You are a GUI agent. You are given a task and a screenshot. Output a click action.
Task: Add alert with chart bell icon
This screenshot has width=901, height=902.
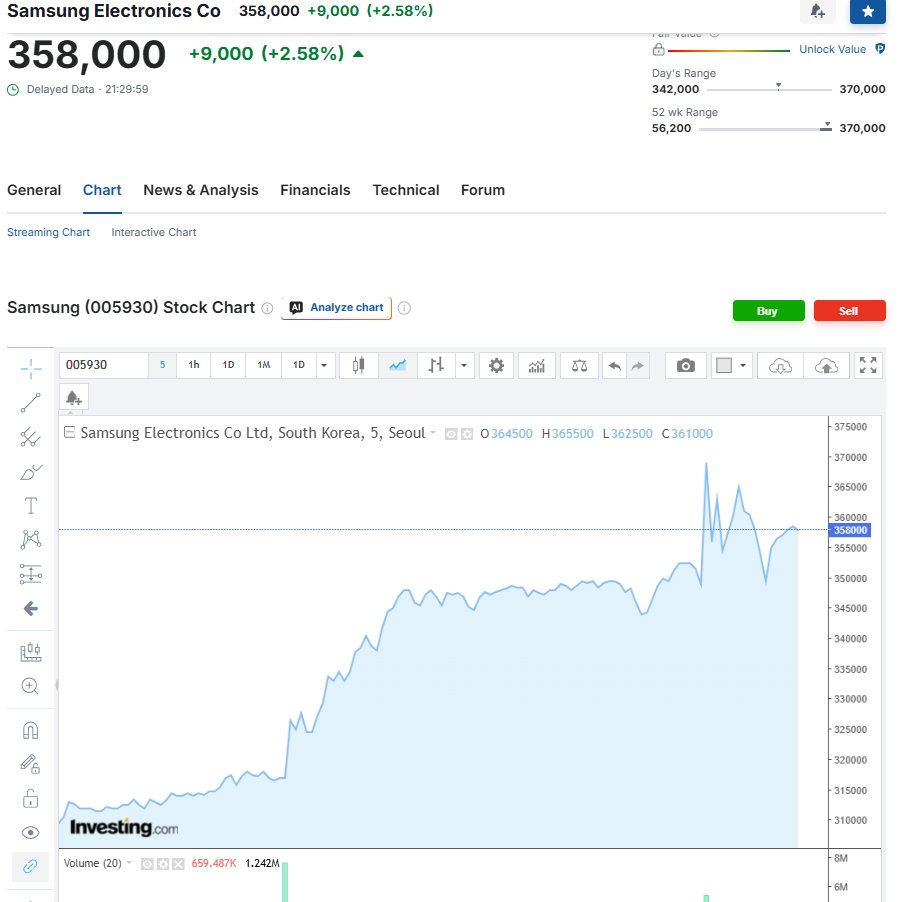pyautogui.click(x=74, y=398)
